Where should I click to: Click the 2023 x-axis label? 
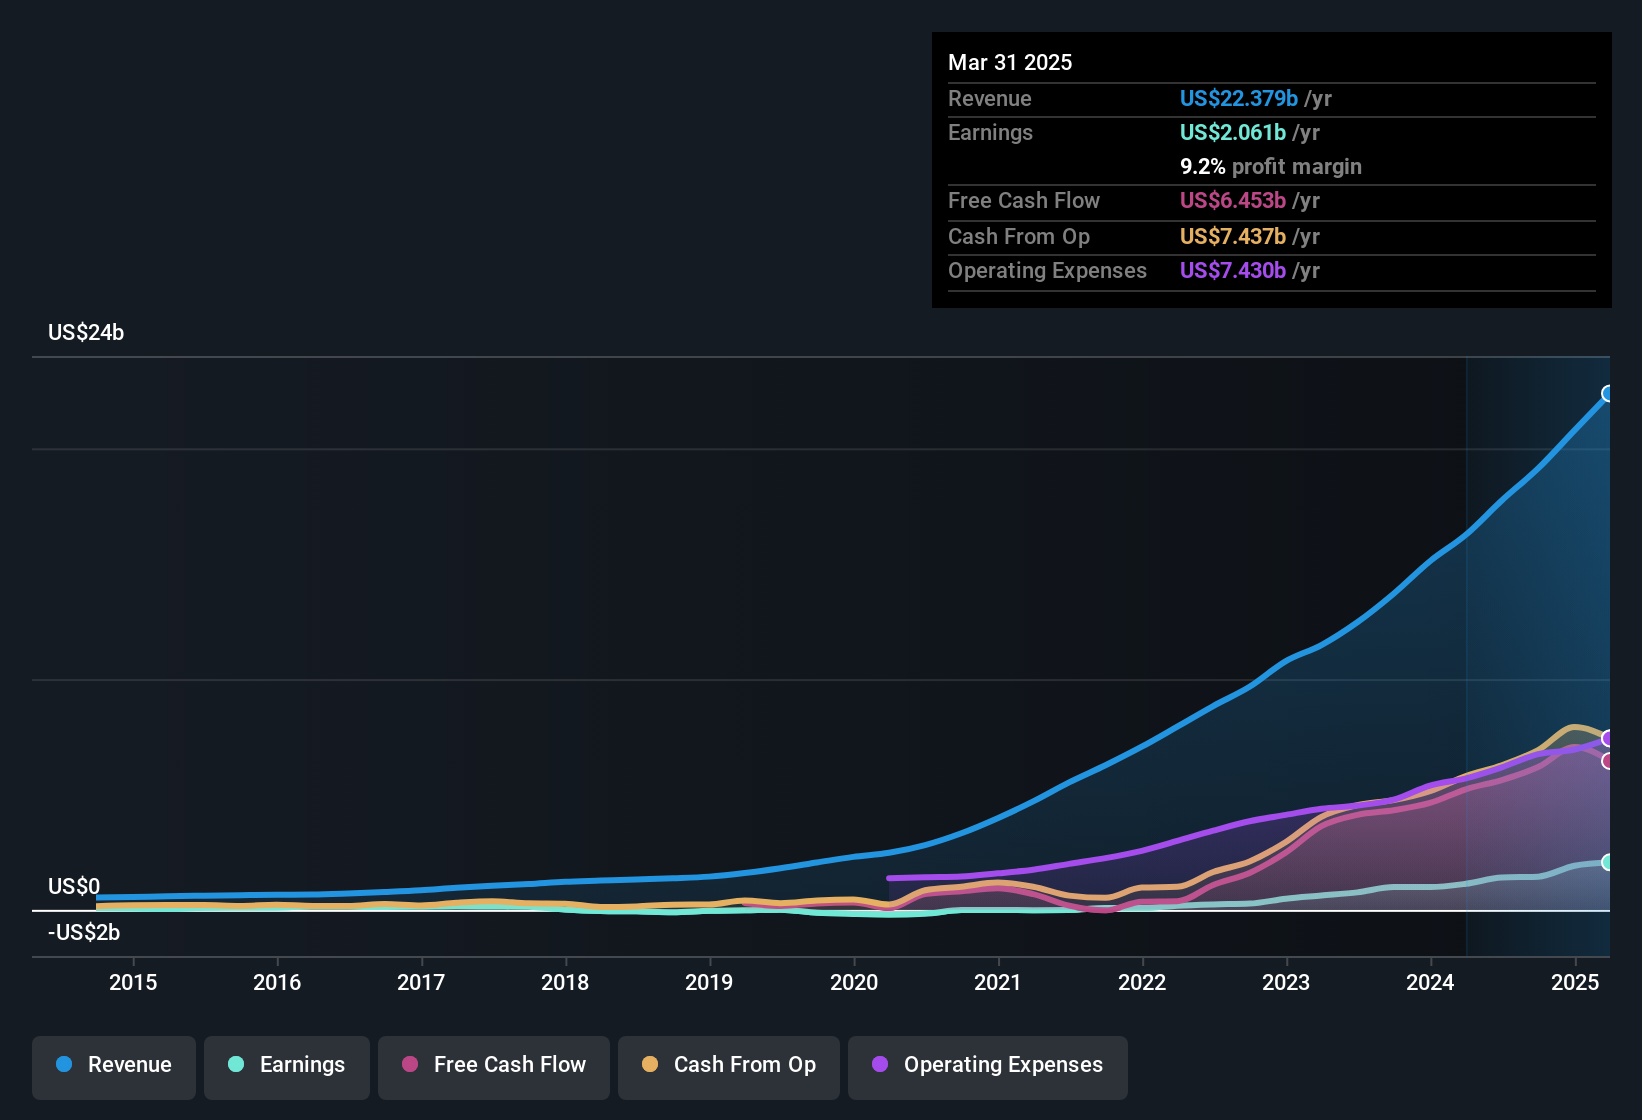[x=1286, y=982]
